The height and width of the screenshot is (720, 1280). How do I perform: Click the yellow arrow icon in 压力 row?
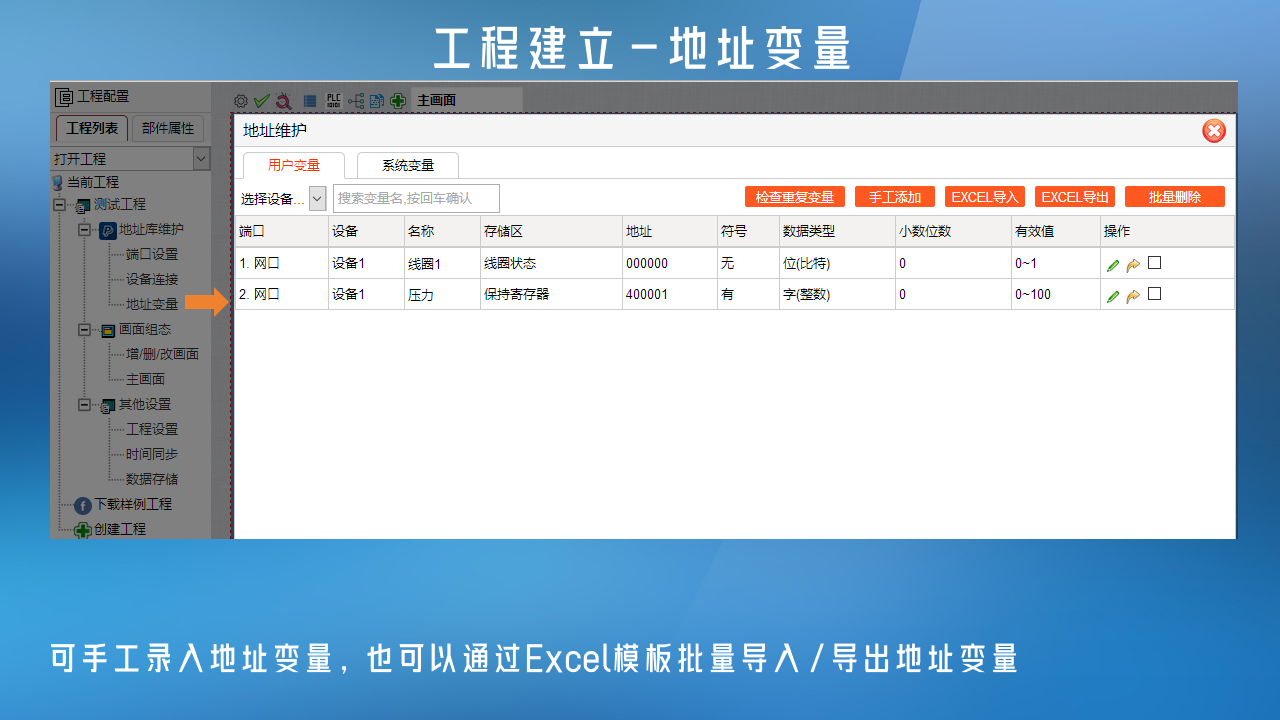(x=1133, y=296)
